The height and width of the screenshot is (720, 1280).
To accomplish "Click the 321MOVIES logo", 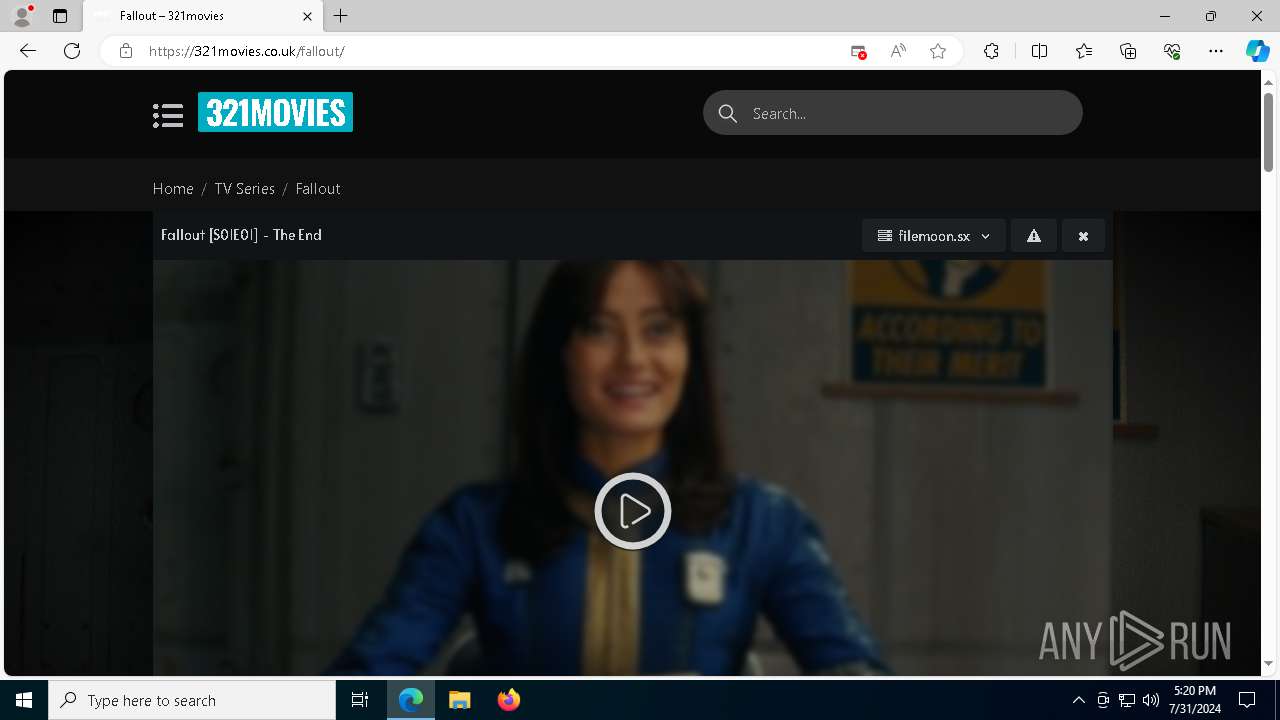I will 275,112.
